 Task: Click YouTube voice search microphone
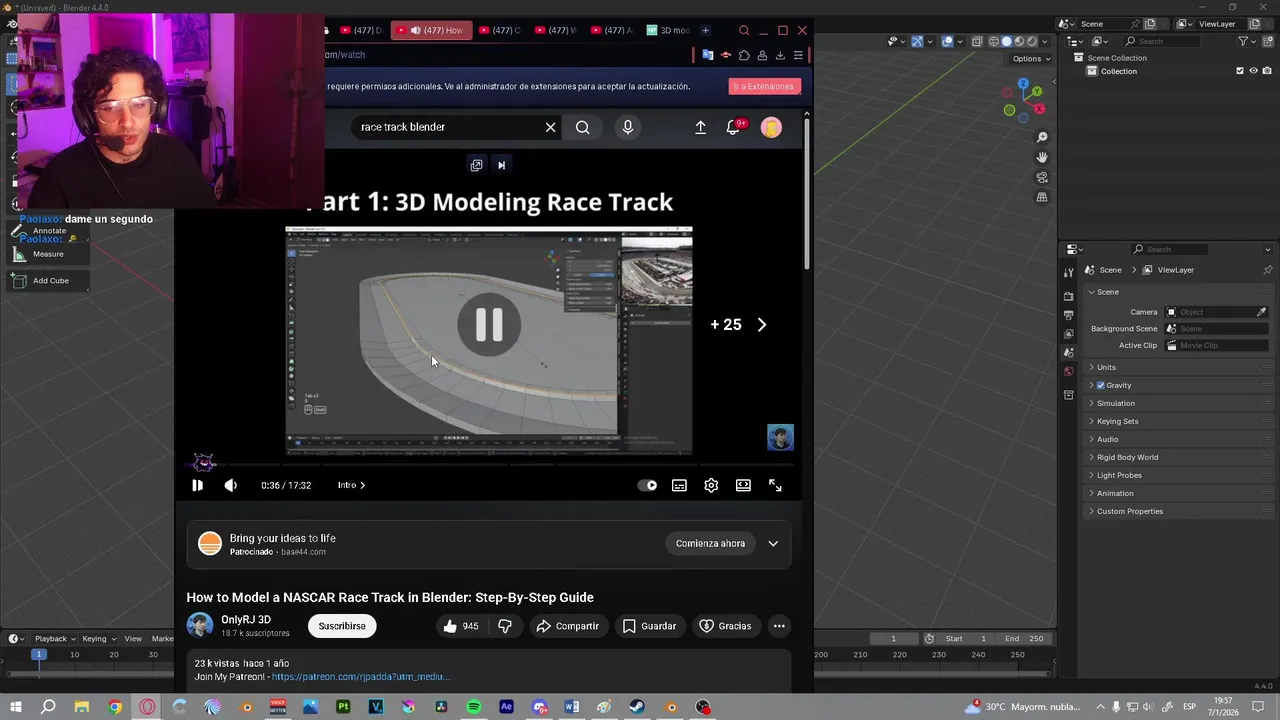click(x=628, y=127)
